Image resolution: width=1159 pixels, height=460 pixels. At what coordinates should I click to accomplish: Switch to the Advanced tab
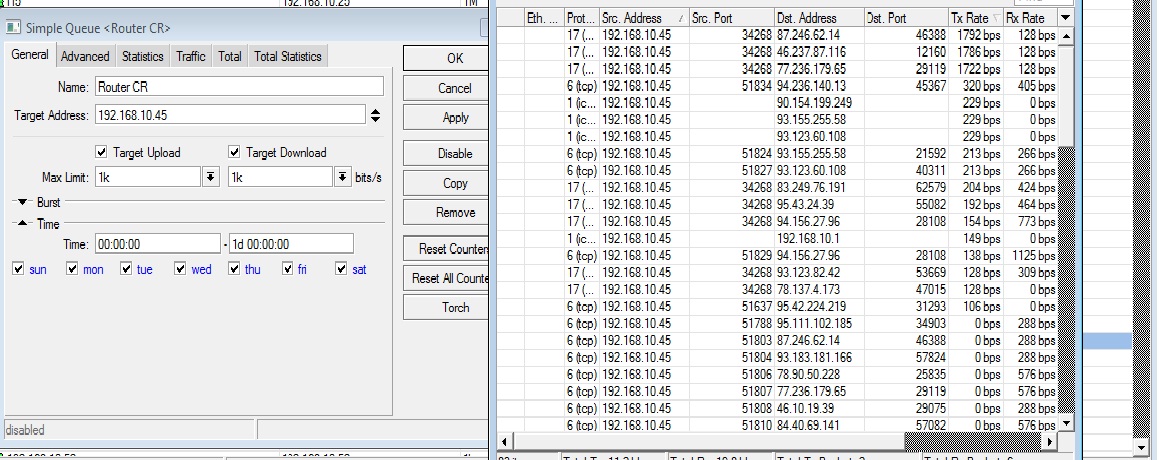tap(85, 57)
